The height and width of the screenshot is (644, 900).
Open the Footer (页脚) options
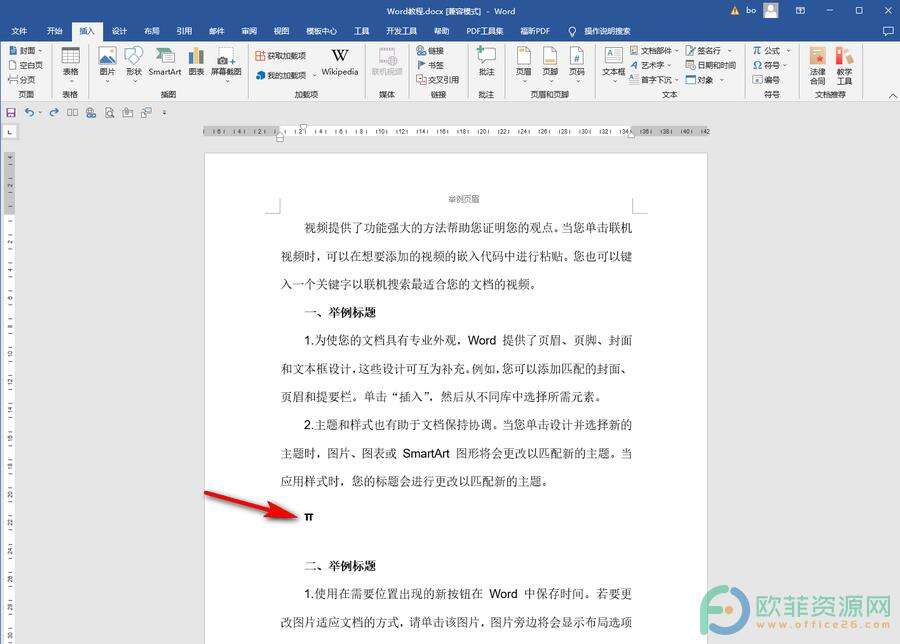pyautogui.click(x=550, y=64)
